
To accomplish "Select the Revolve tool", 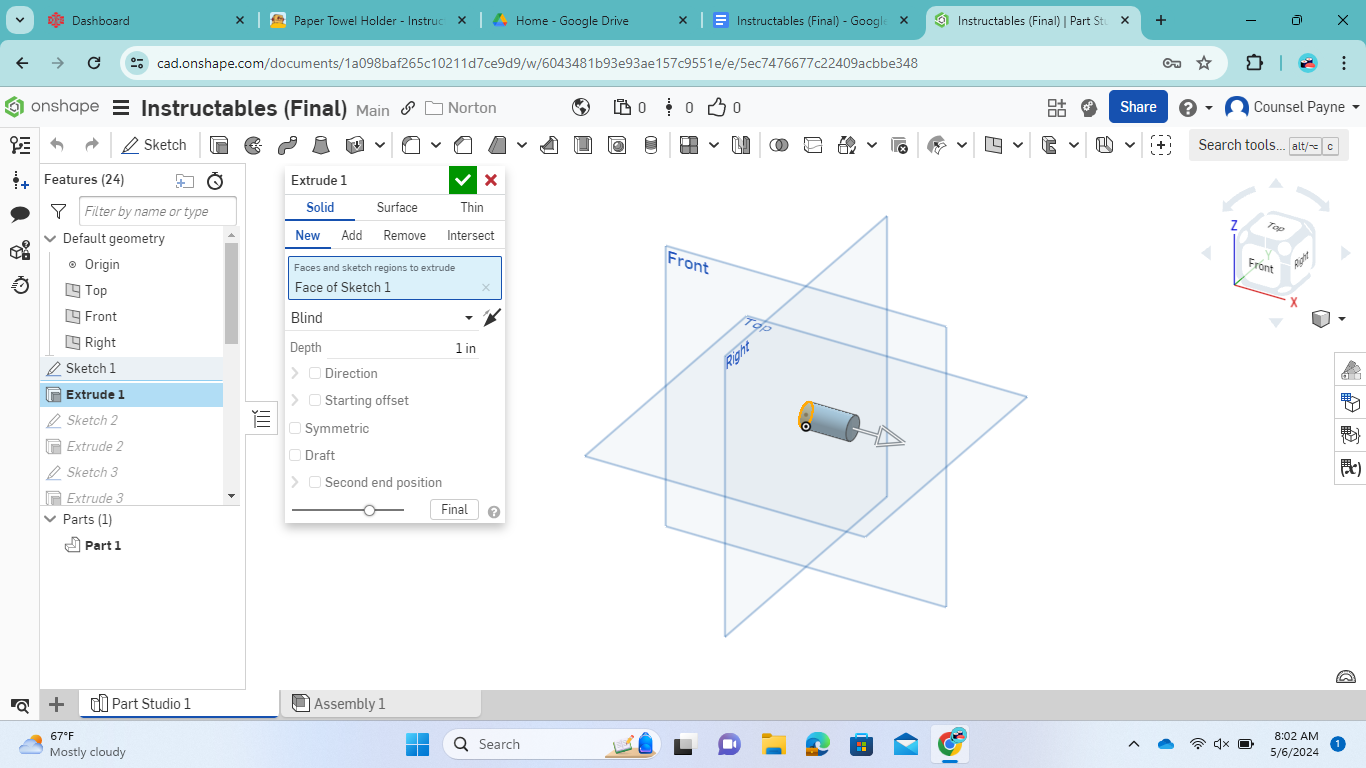I will tap(253, 145).
